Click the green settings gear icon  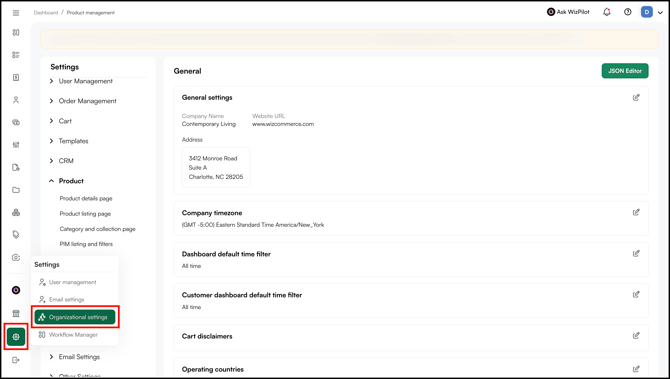[16, 337]
